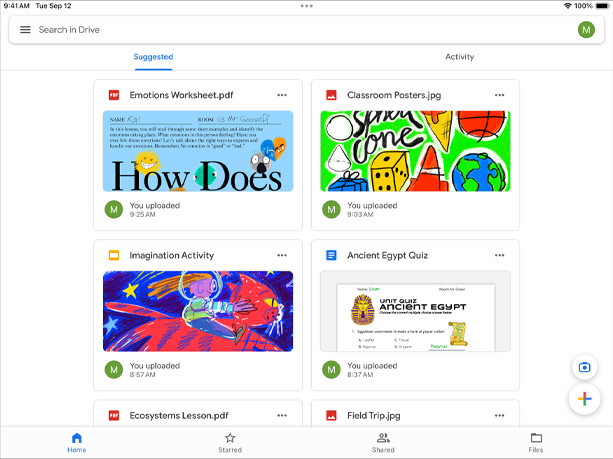Open more options for Emotions Worksheet.pdf
This screenshot has height=459, width=613.
[x=282, y=95]
